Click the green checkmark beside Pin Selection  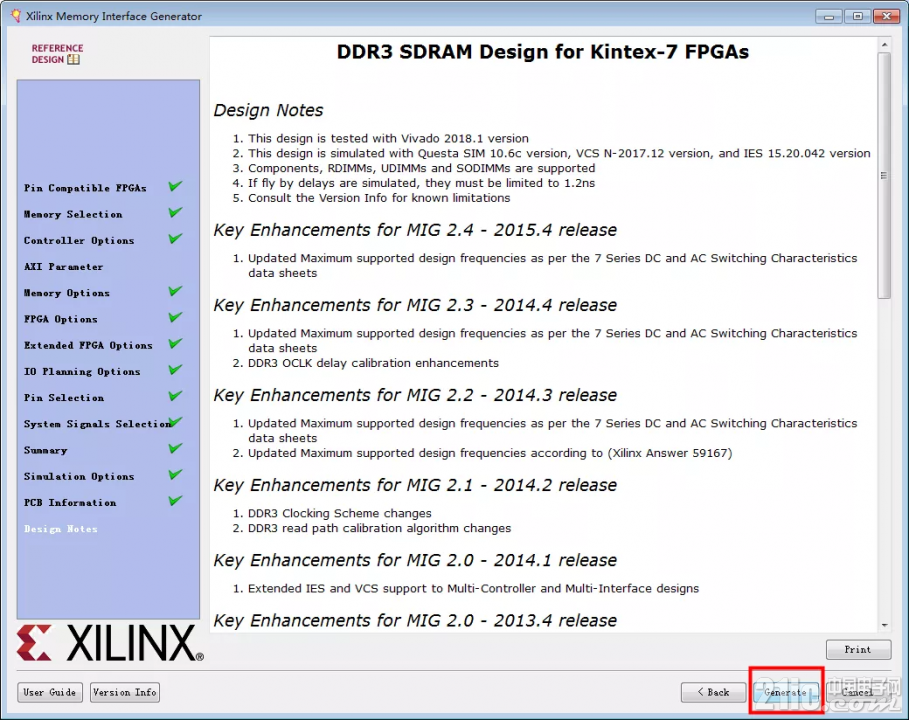(175, 395)
